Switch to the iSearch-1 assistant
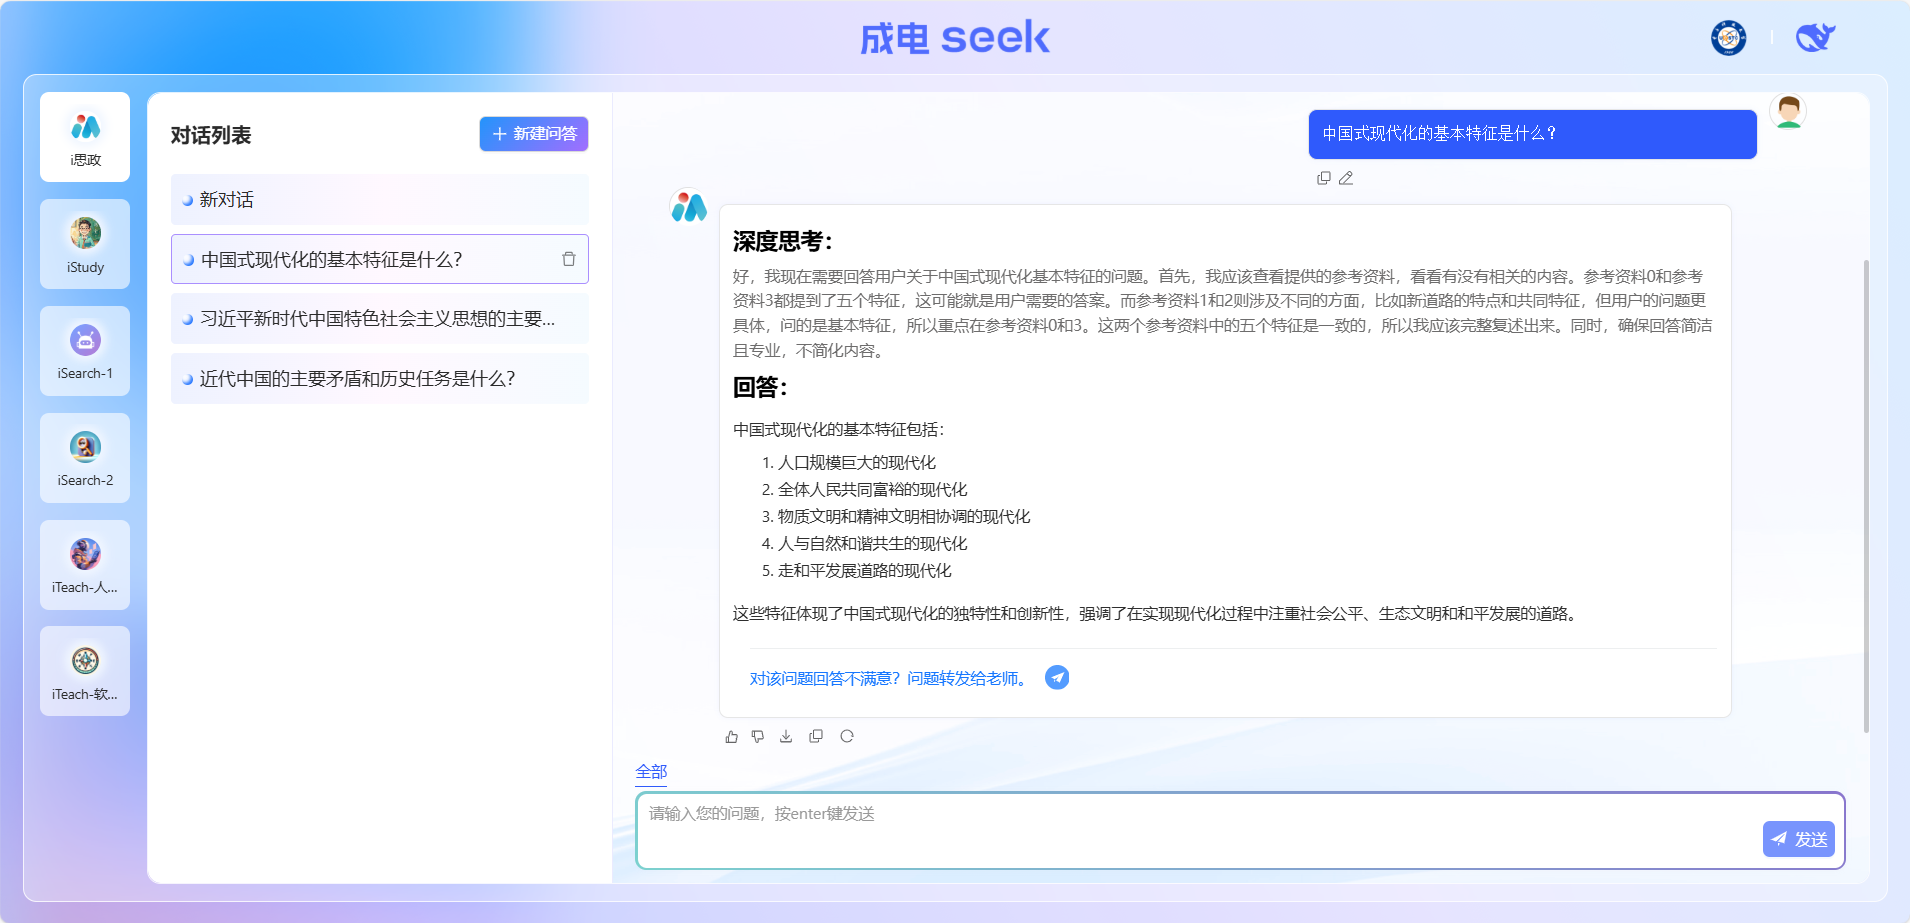The height and width of the screenshot is (923, 1910). pyautogui.click(x=85, y=351)
